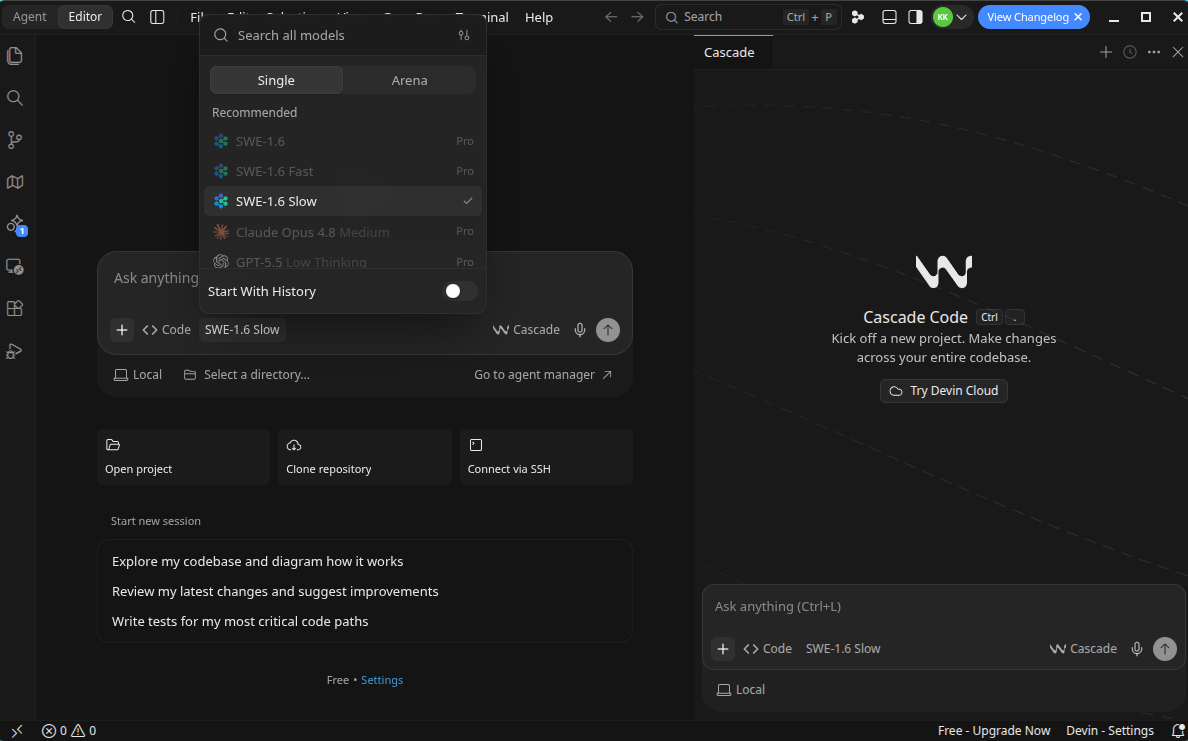Viewport: 1188px width, 741px height.
Task: Open the Extensions blocks icon
Action: click(14, 308)
